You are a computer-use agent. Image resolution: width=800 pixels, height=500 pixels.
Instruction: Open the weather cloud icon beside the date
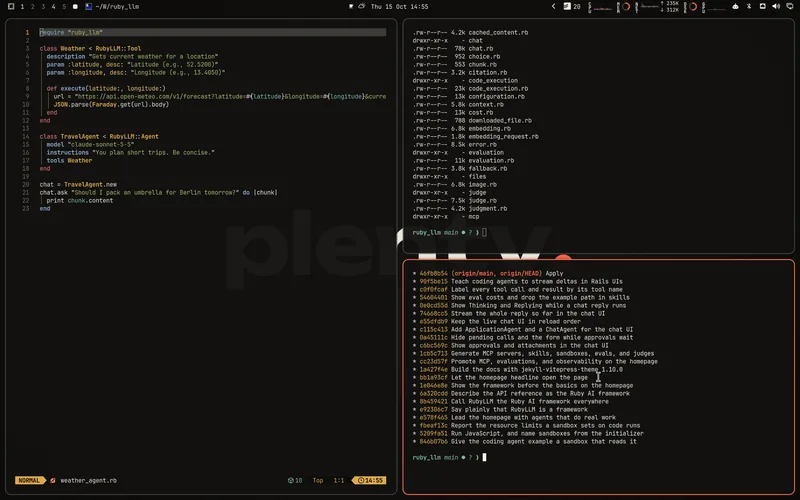pyautogui.click(x=362, y=7)
